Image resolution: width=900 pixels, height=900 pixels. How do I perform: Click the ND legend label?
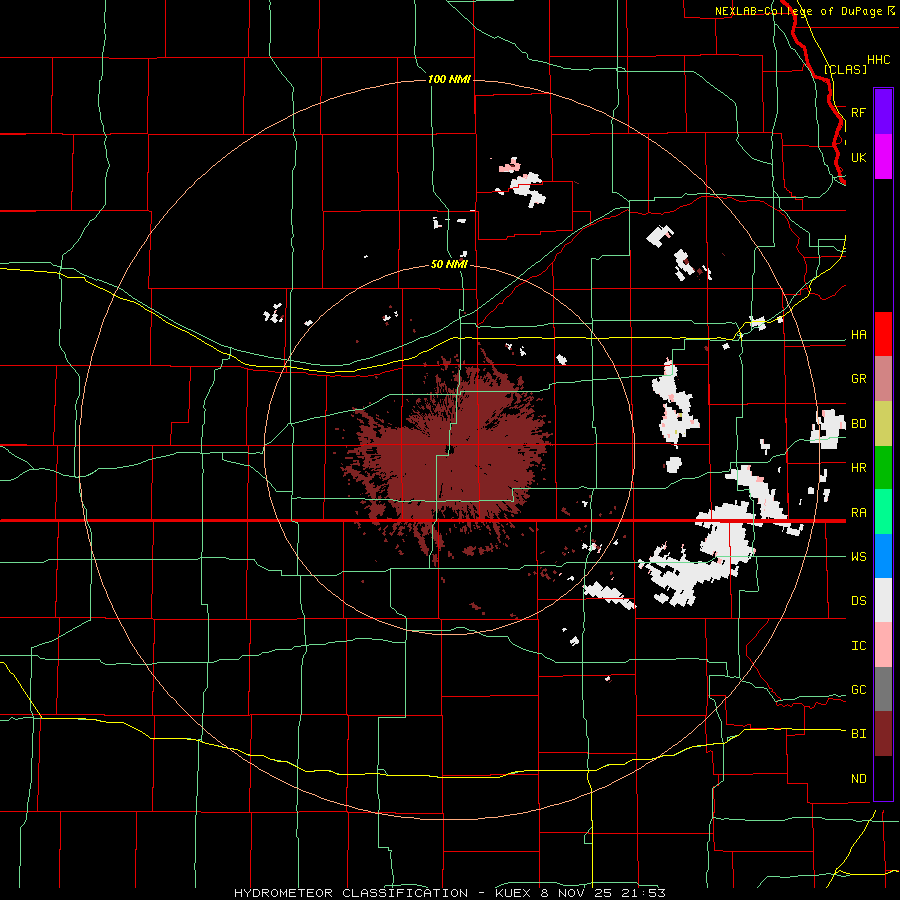tap(858, 779)
